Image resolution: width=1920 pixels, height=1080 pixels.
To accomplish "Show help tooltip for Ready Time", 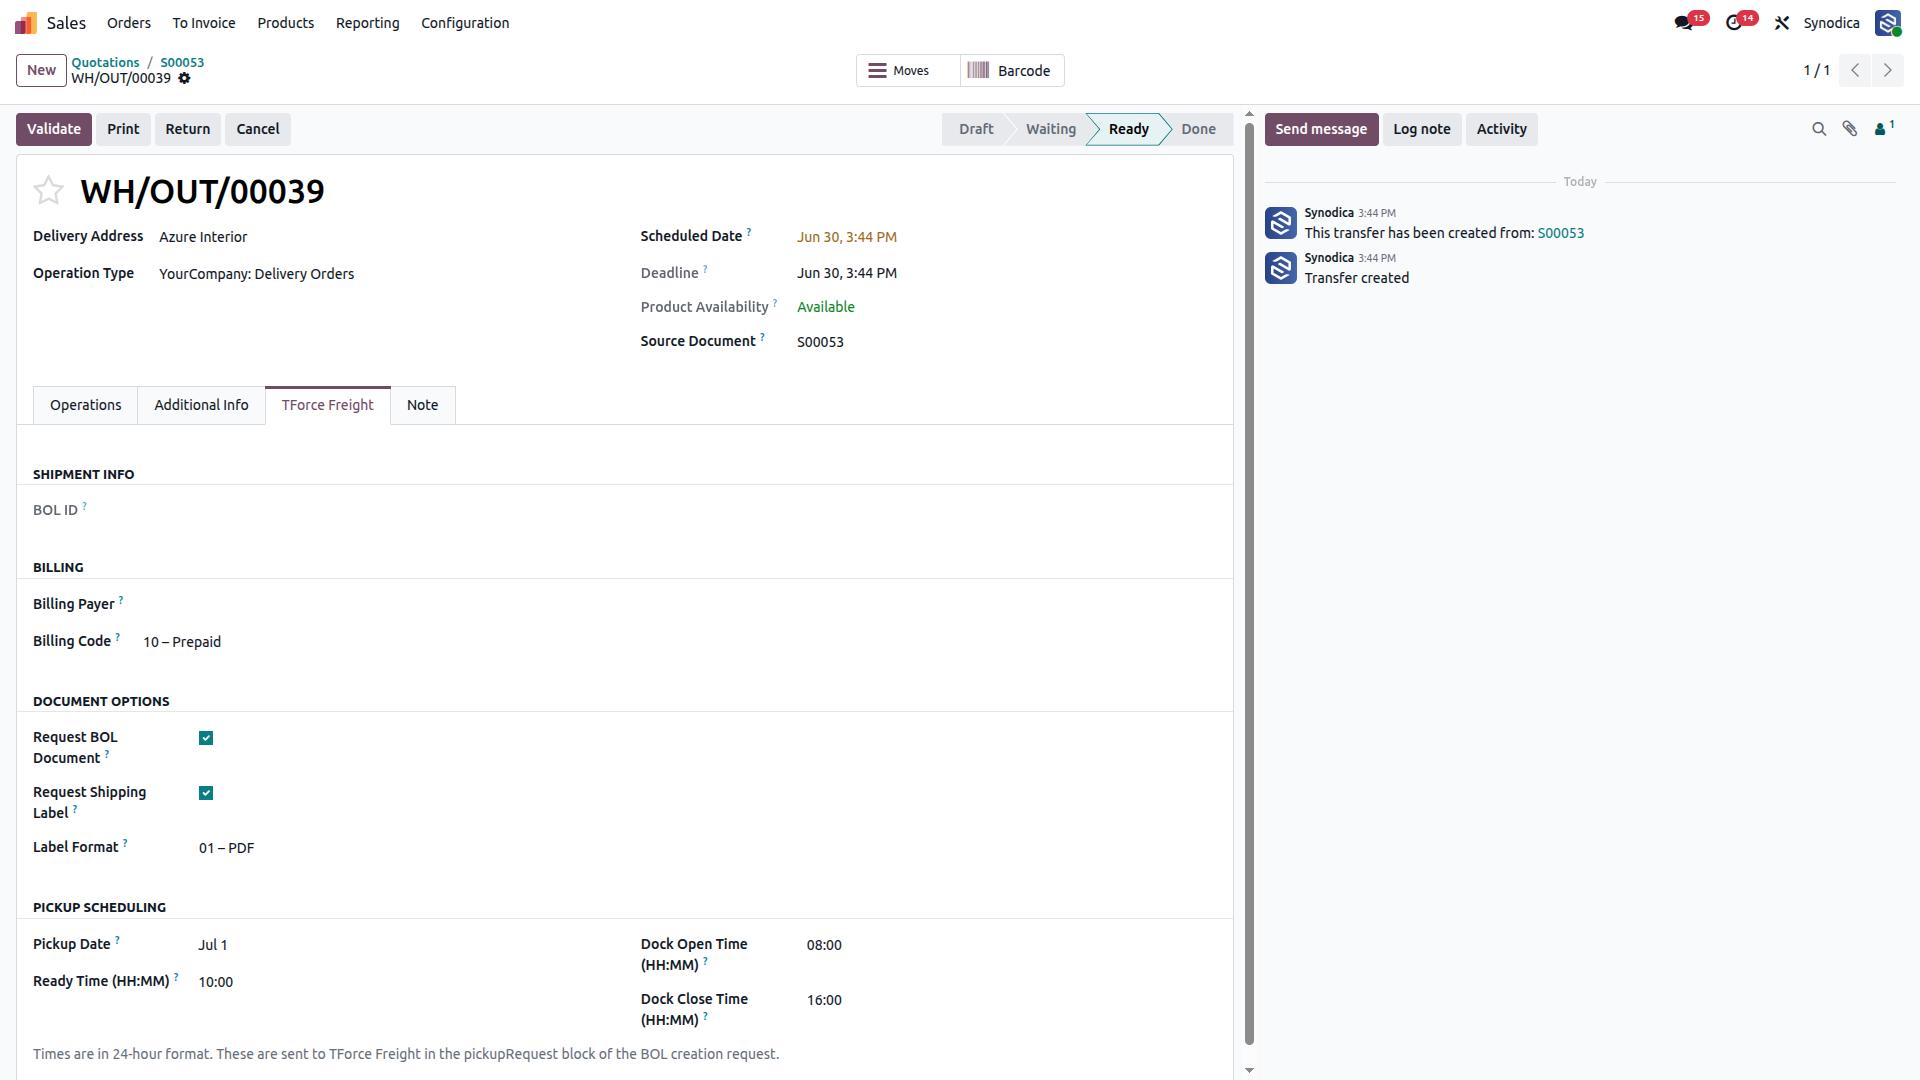I will coord(176,977).
